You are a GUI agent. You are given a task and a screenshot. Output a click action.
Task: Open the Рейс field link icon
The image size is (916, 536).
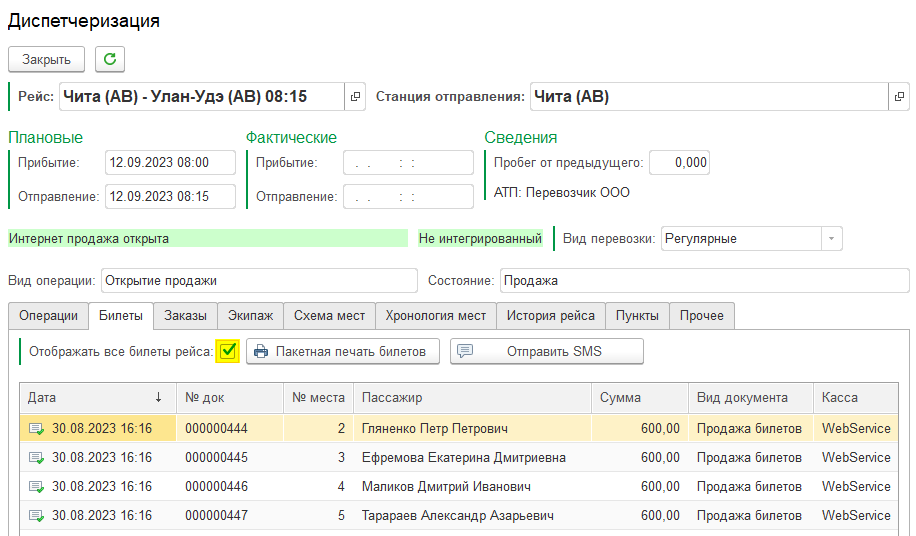coord(355,97)
